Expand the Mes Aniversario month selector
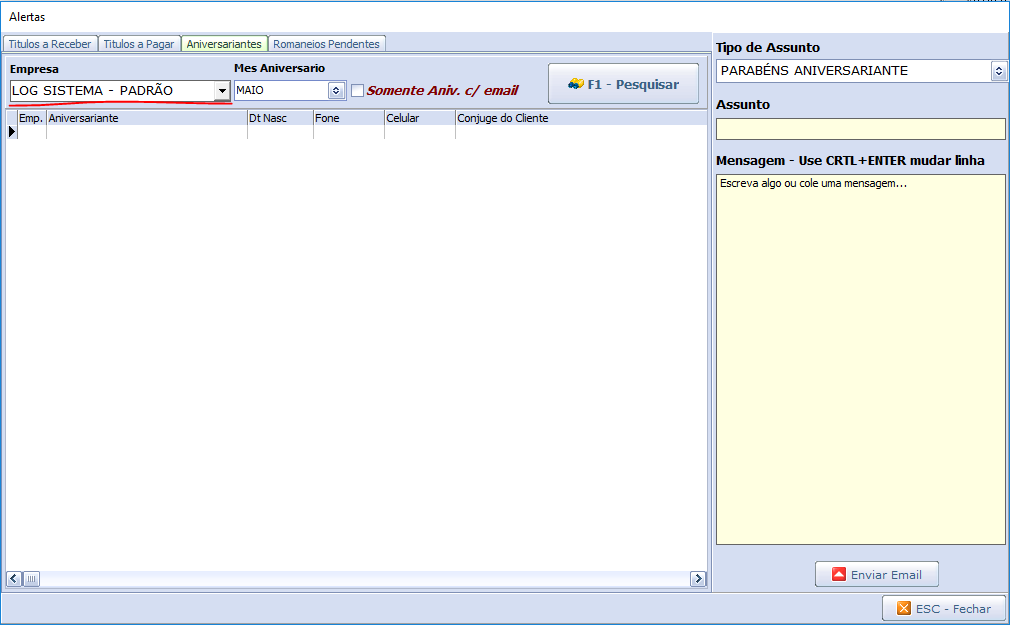The image size is (1010, 625). pyautogui.click(x=336, y=91)
